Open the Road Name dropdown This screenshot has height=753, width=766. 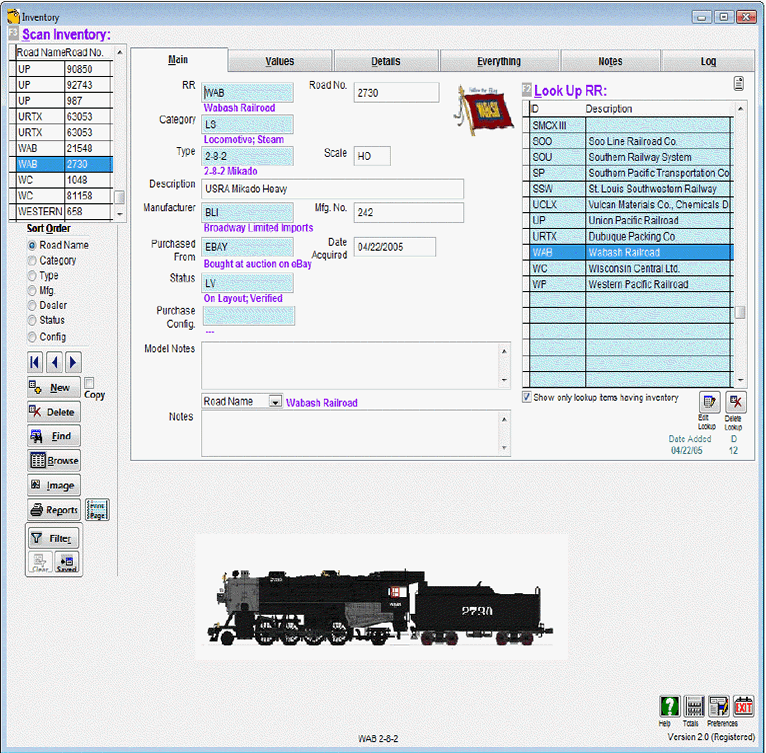(276, 402)
